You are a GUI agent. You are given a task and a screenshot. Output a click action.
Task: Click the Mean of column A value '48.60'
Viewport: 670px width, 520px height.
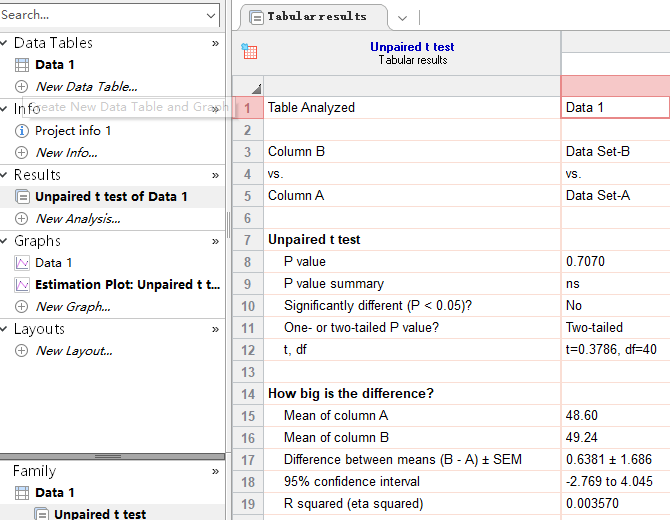pos(616,416)
